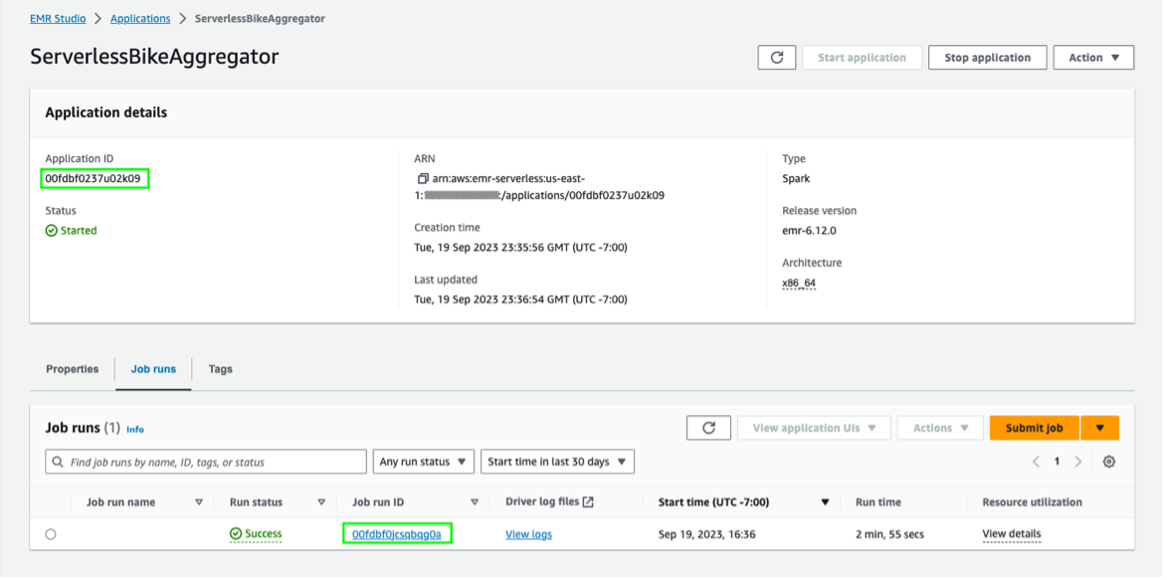
Task: Click page number 1 in pagination
Action: tap(1056, 462)
